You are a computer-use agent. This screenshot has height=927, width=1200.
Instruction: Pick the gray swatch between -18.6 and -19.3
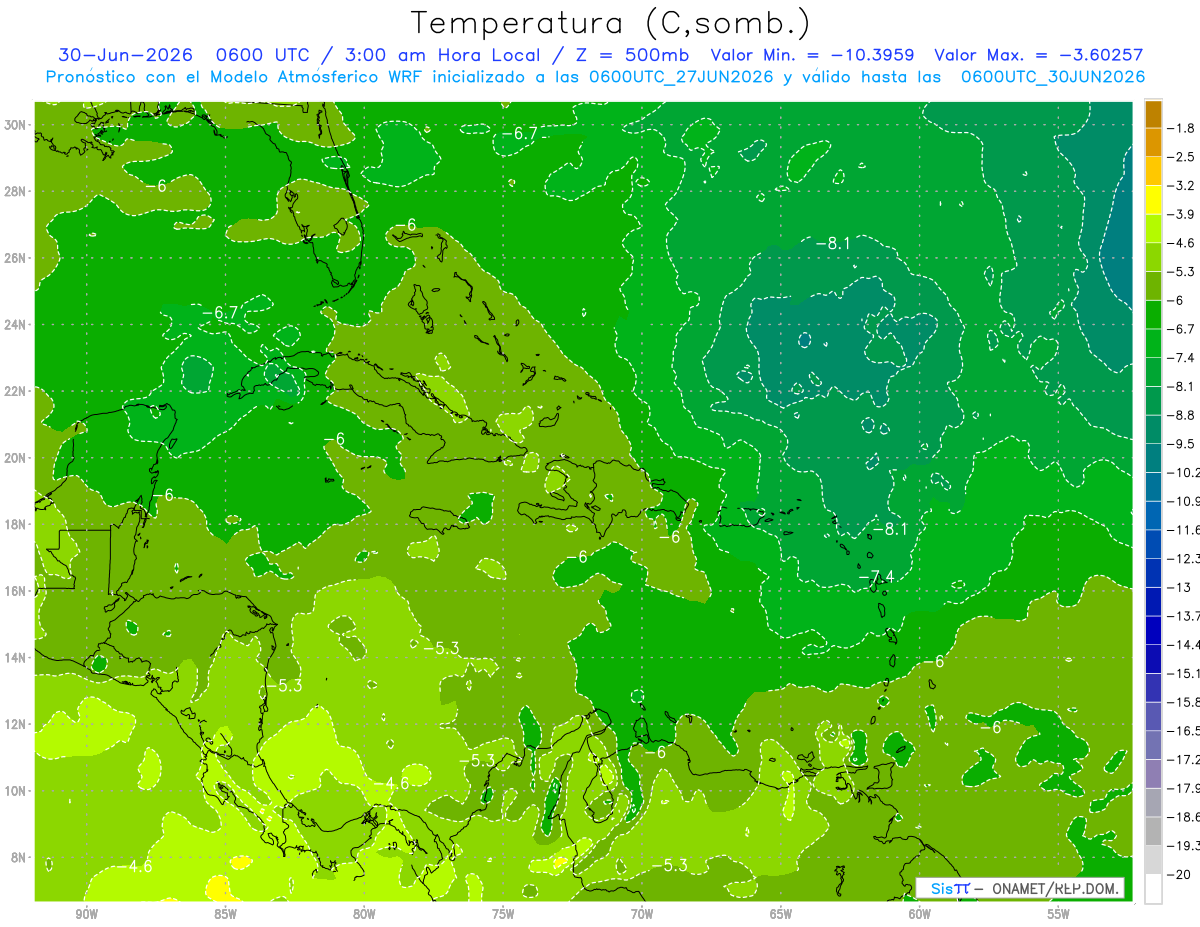coord(1153,831)
